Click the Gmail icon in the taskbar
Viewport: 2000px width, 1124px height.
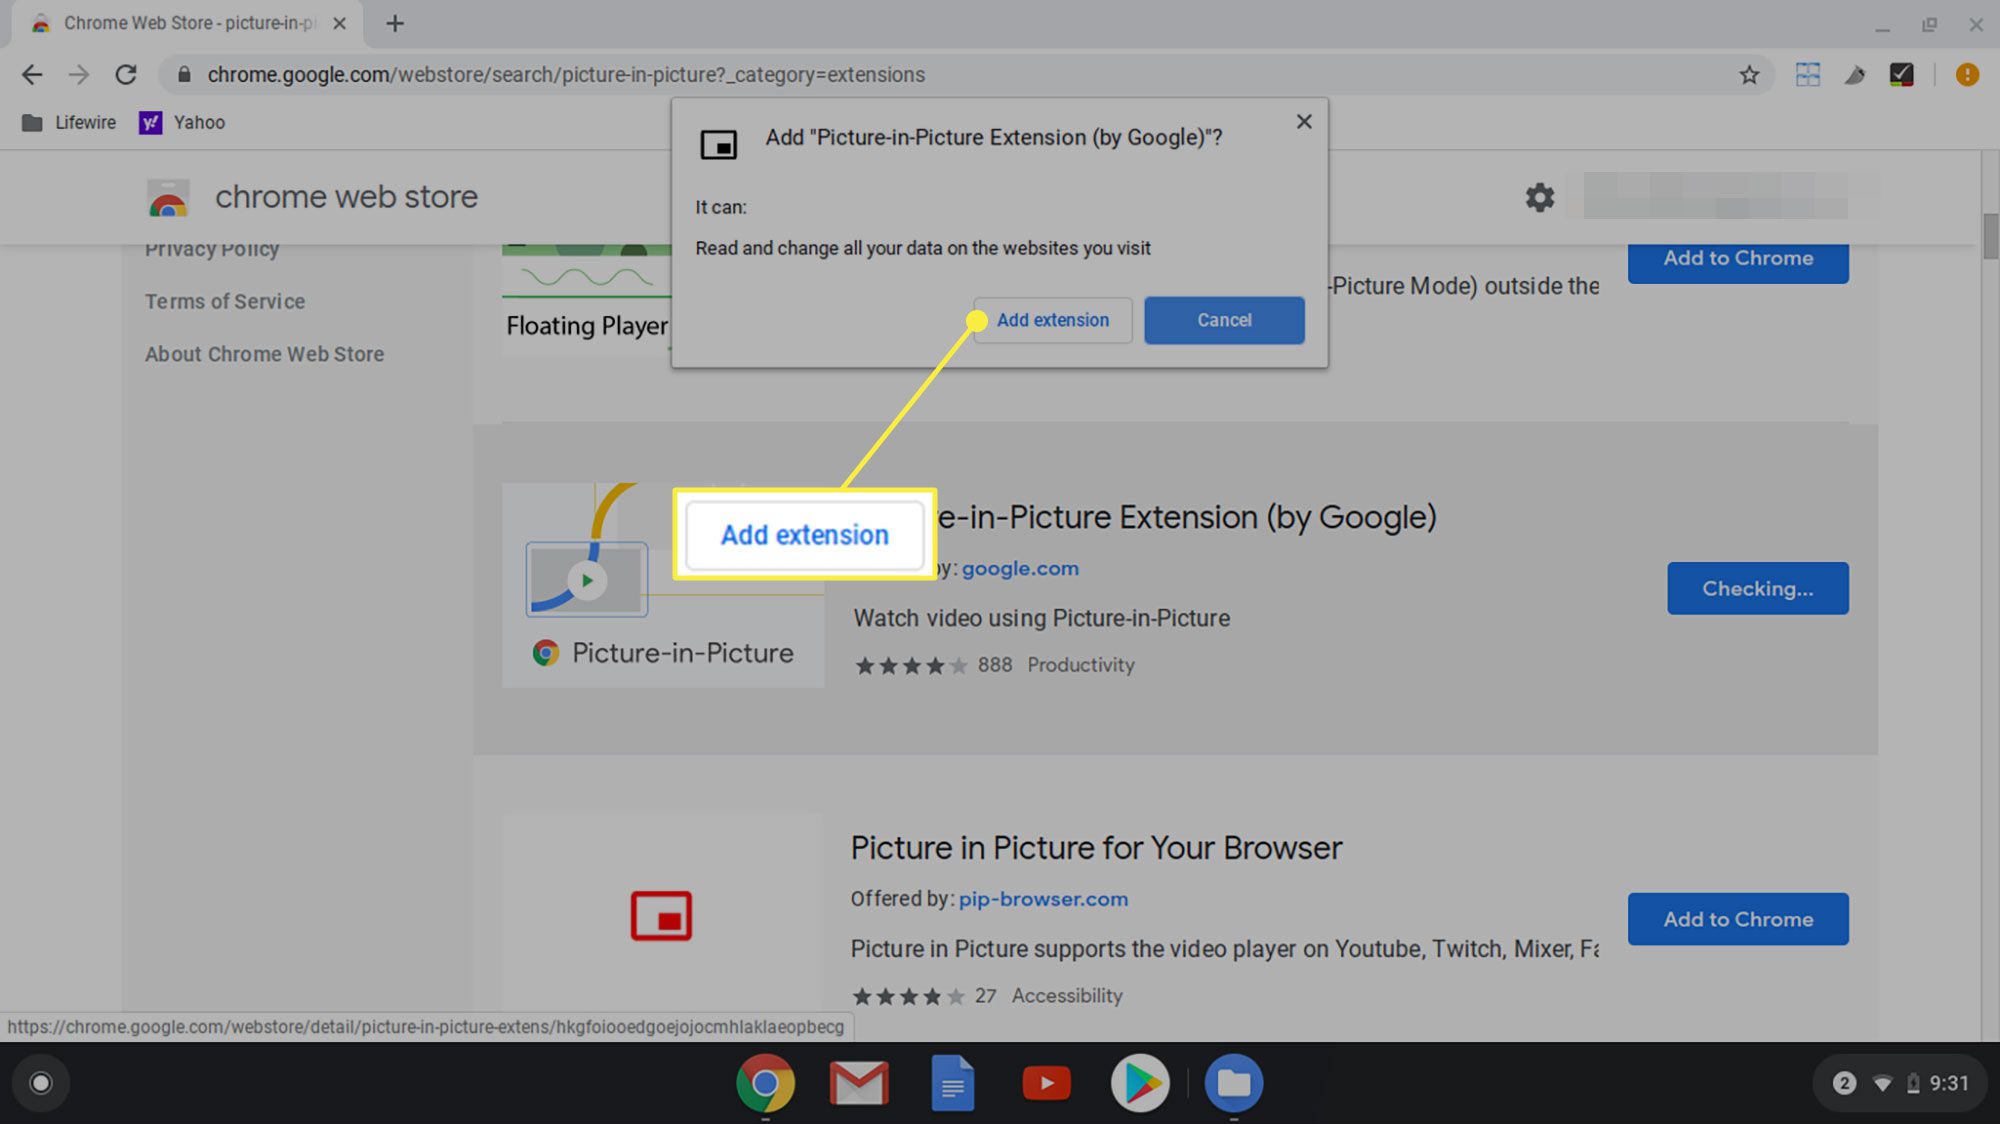pos(859,1083)
